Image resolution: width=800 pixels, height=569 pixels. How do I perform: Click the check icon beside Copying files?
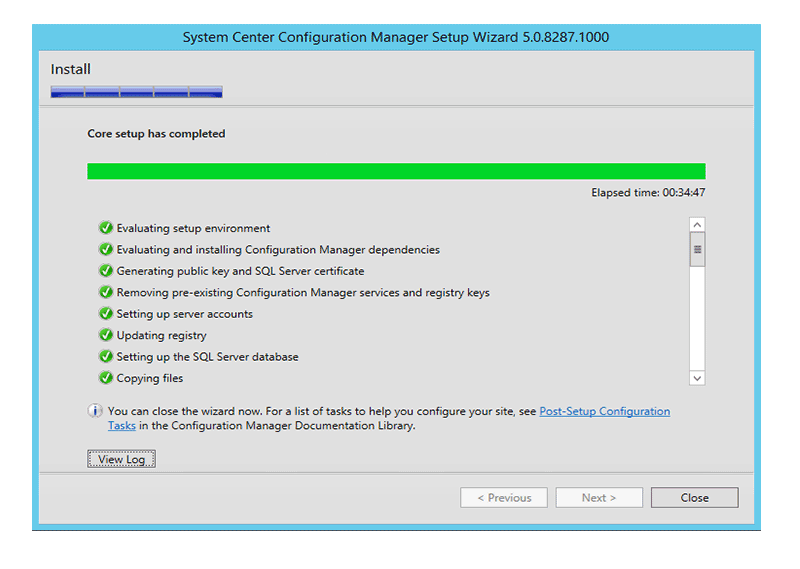click(x=106, y=378)
